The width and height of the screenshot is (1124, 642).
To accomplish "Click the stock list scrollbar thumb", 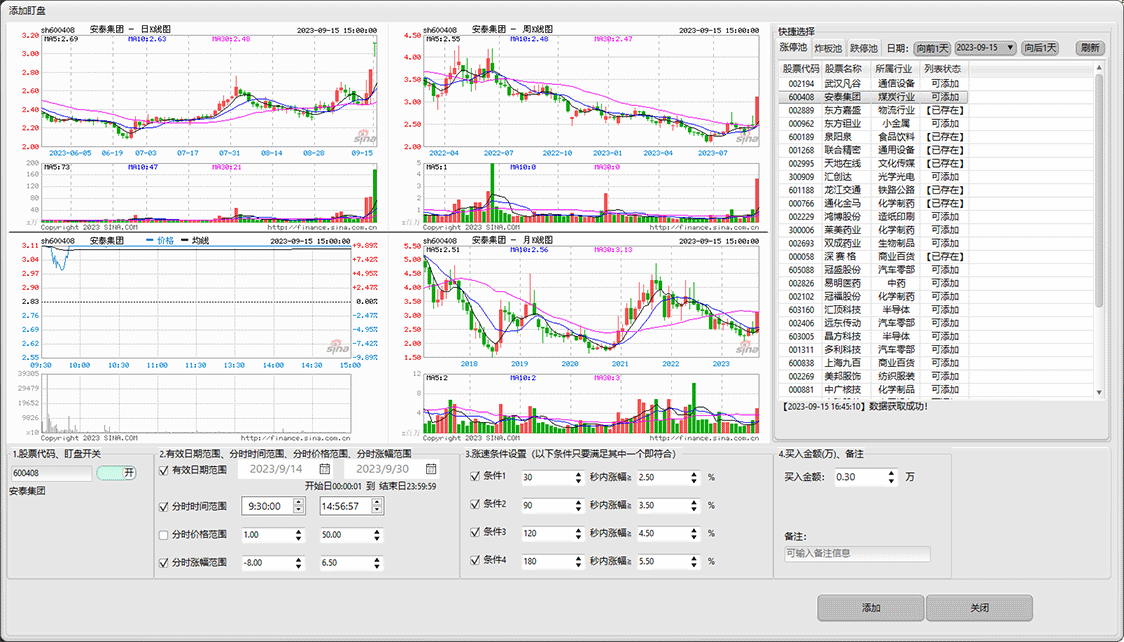I will [1100, 193].
